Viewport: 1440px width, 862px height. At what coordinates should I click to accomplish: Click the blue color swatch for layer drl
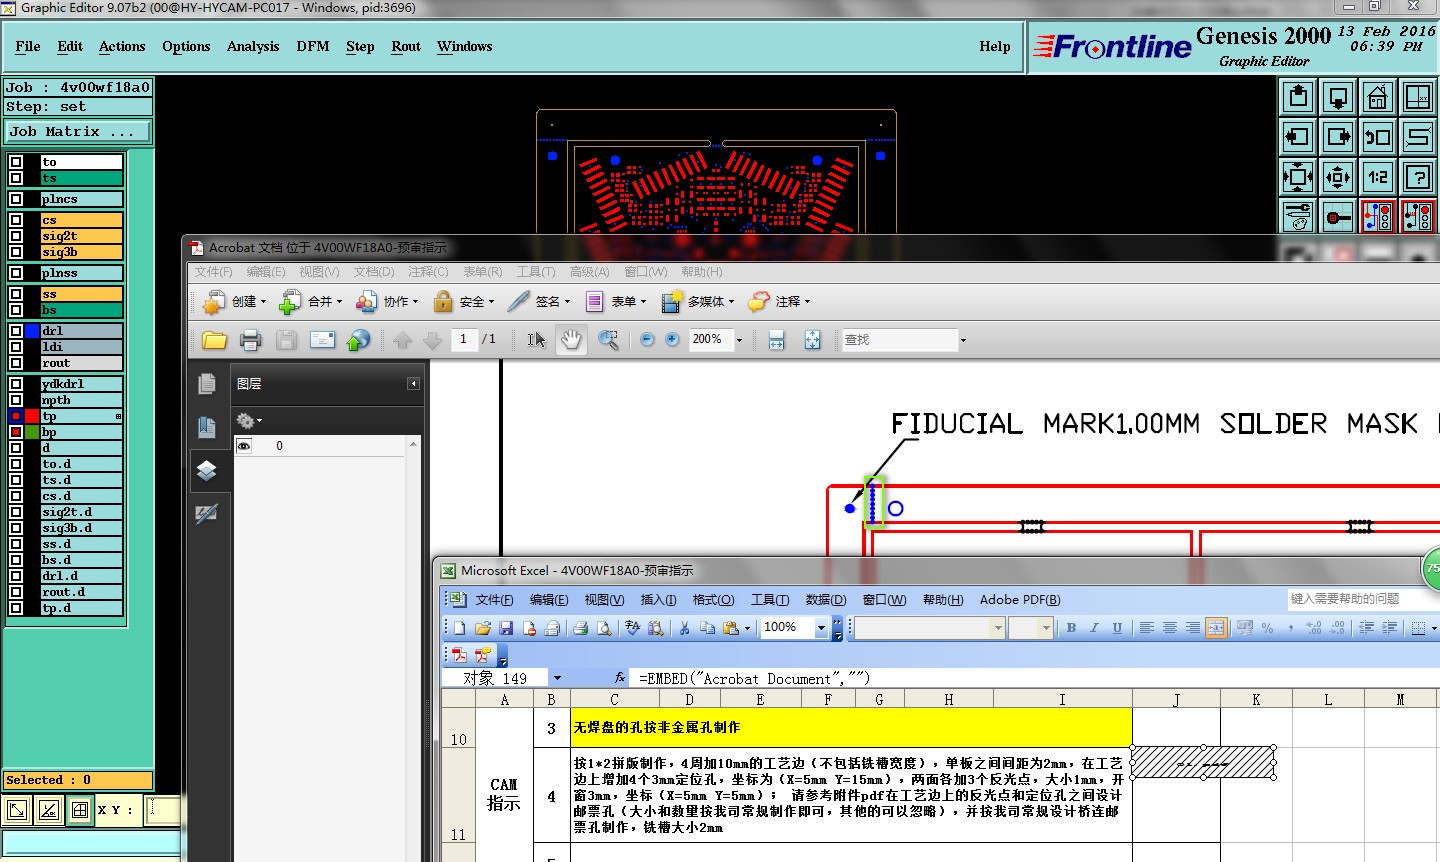[32, 331]
